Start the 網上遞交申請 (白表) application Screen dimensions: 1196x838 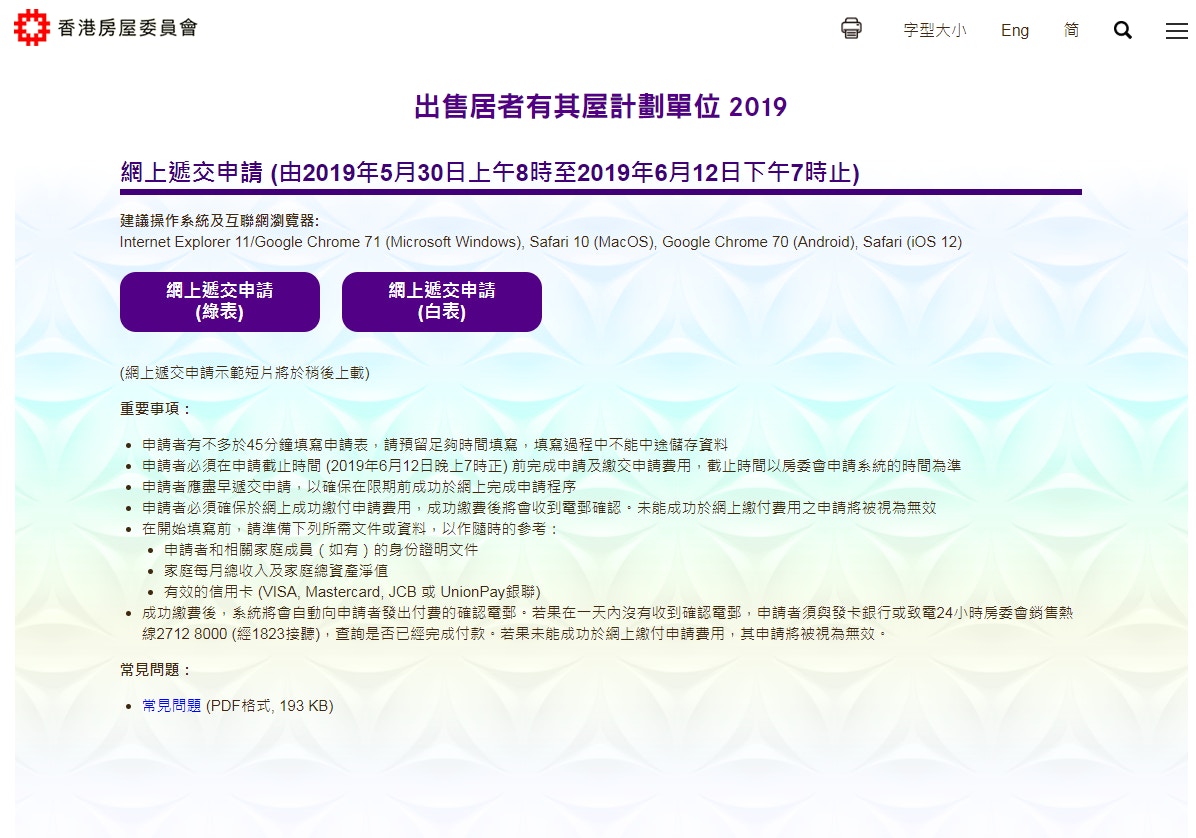pos(442,301)
